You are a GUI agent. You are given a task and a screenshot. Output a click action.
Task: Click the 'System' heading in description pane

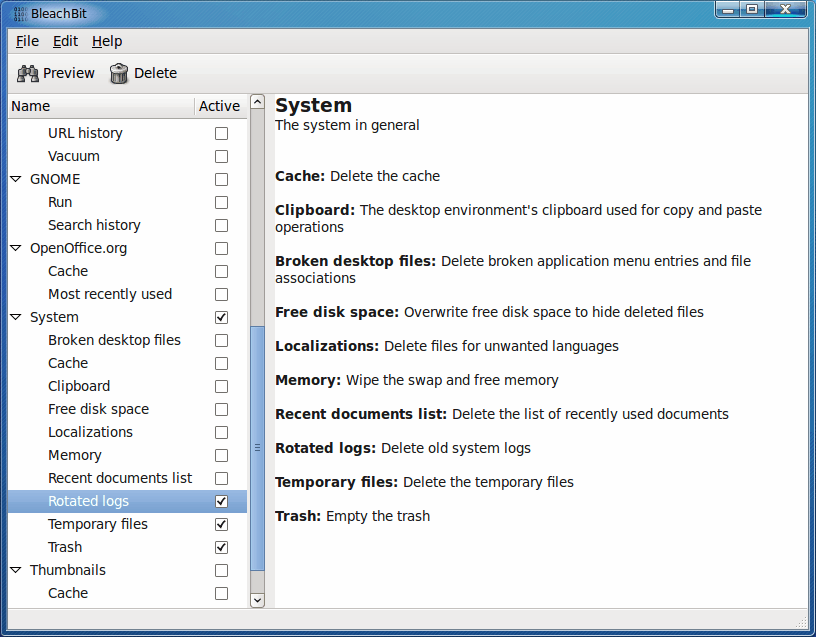point(313,106)
